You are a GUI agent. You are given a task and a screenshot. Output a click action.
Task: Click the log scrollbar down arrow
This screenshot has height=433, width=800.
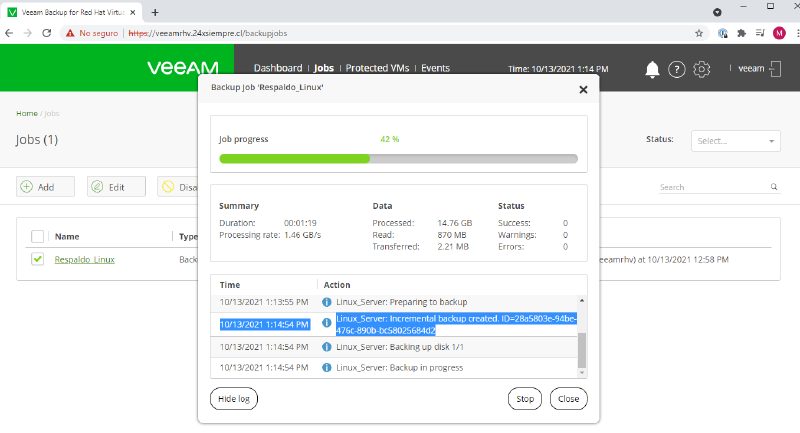(x=582, y=373)
